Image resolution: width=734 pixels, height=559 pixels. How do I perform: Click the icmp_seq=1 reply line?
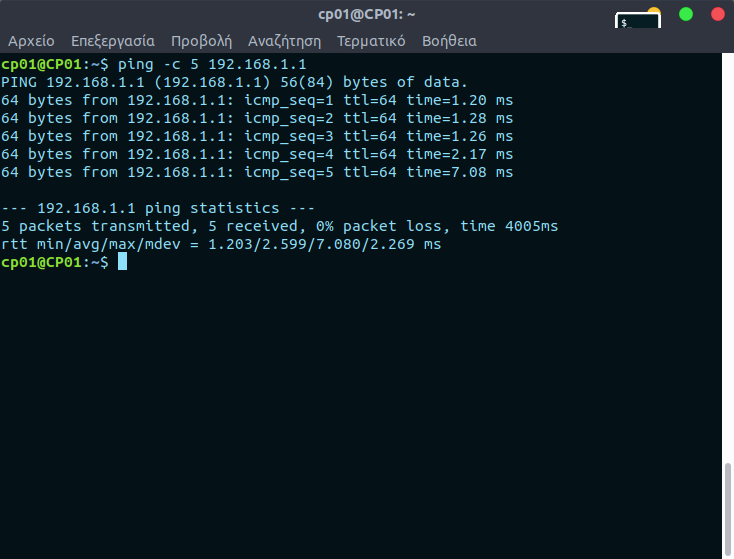click(257, 100)
